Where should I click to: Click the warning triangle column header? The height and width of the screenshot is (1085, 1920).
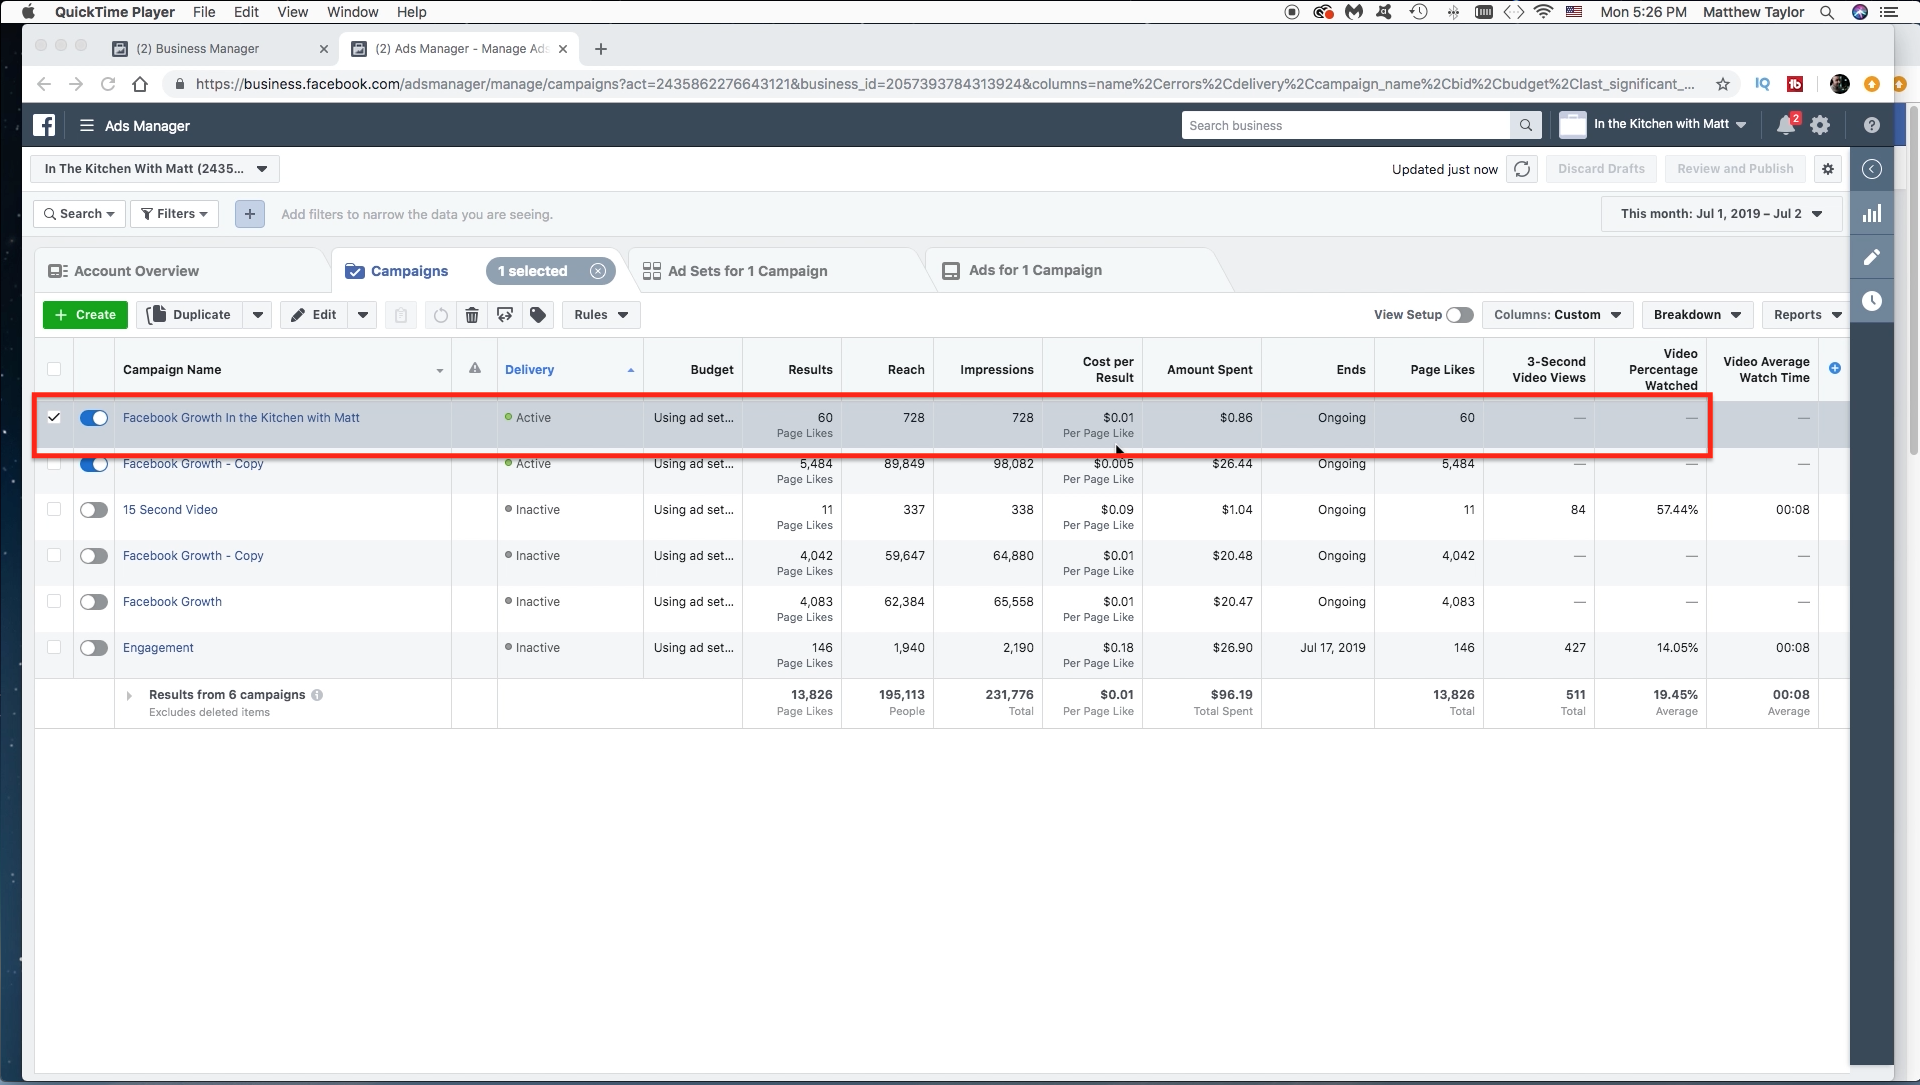(475, 368)
